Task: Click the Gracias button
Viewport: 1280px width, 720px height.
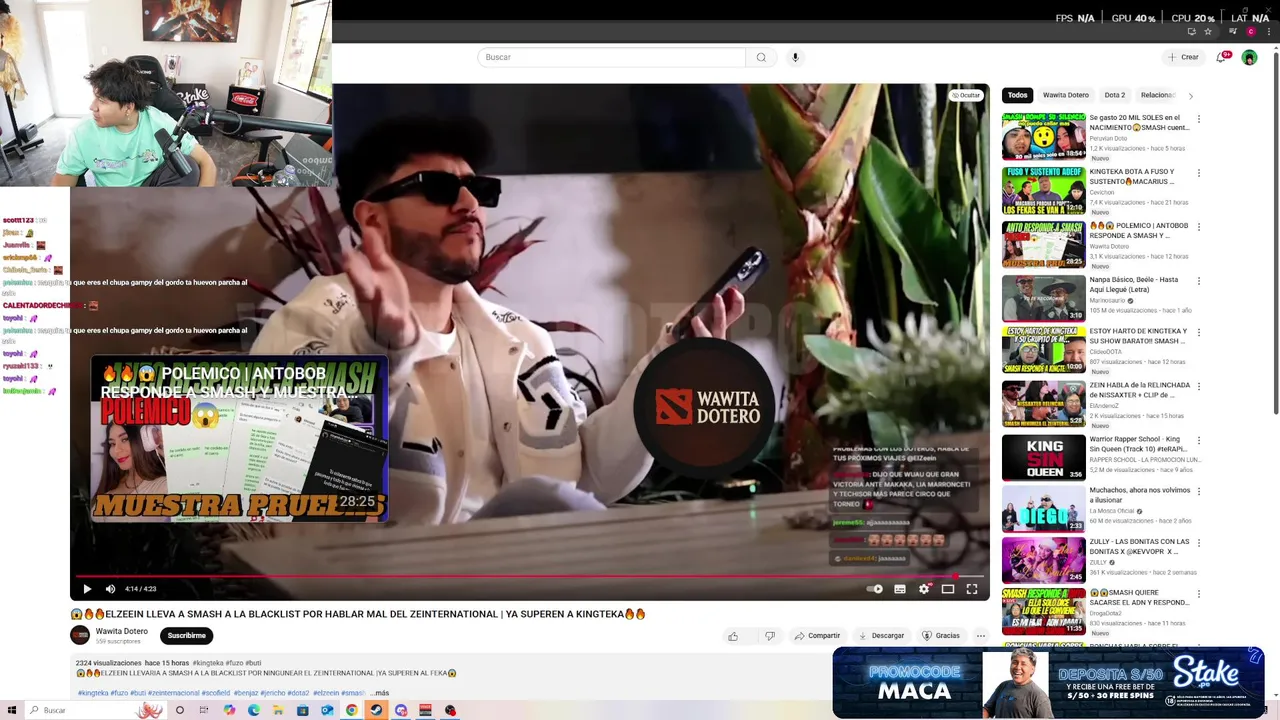Action: click(x=941, y=636)
